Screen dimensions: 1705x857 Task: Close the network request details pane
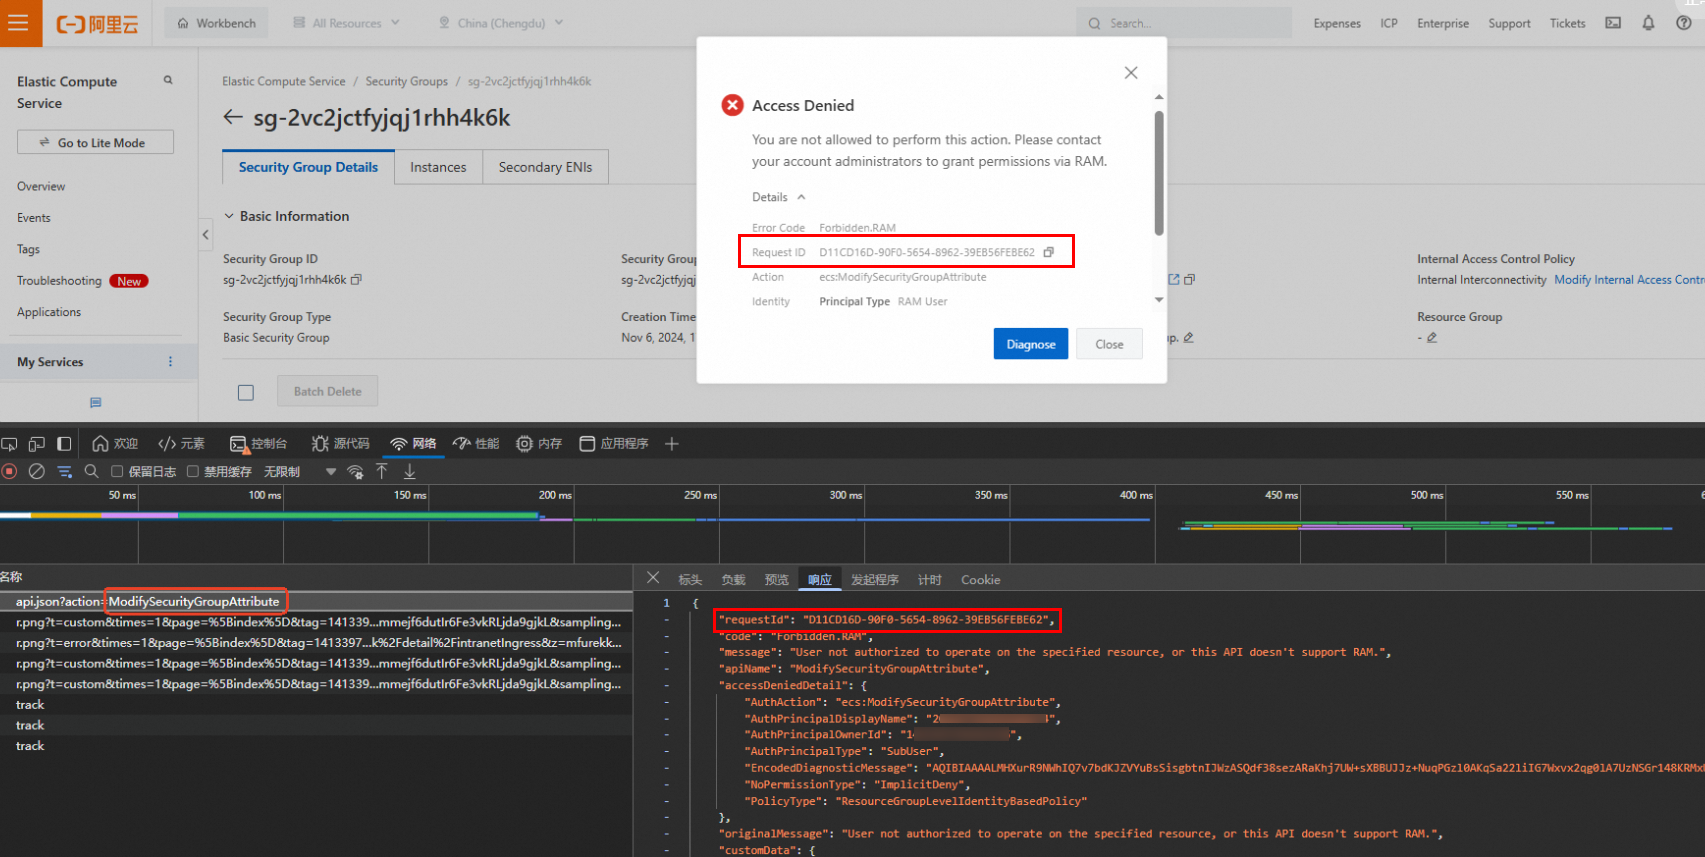coord(653,578)
